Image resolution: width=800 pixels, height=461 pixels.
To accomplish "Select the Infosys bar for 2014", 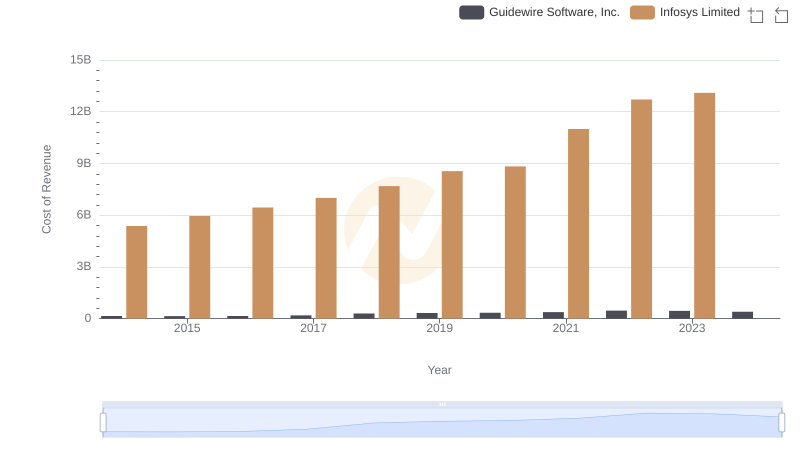I will point(137,272).
